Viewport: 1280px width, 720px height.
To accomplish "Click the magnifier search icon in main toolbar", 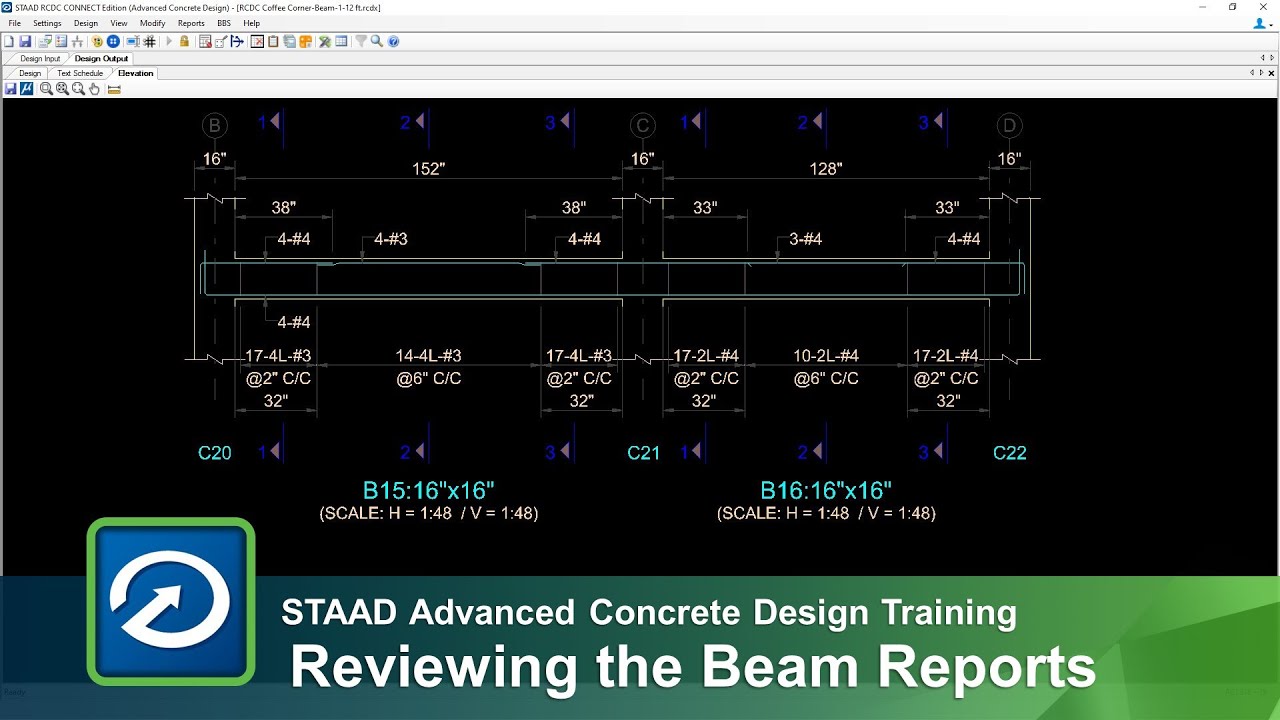I will 377,42.
